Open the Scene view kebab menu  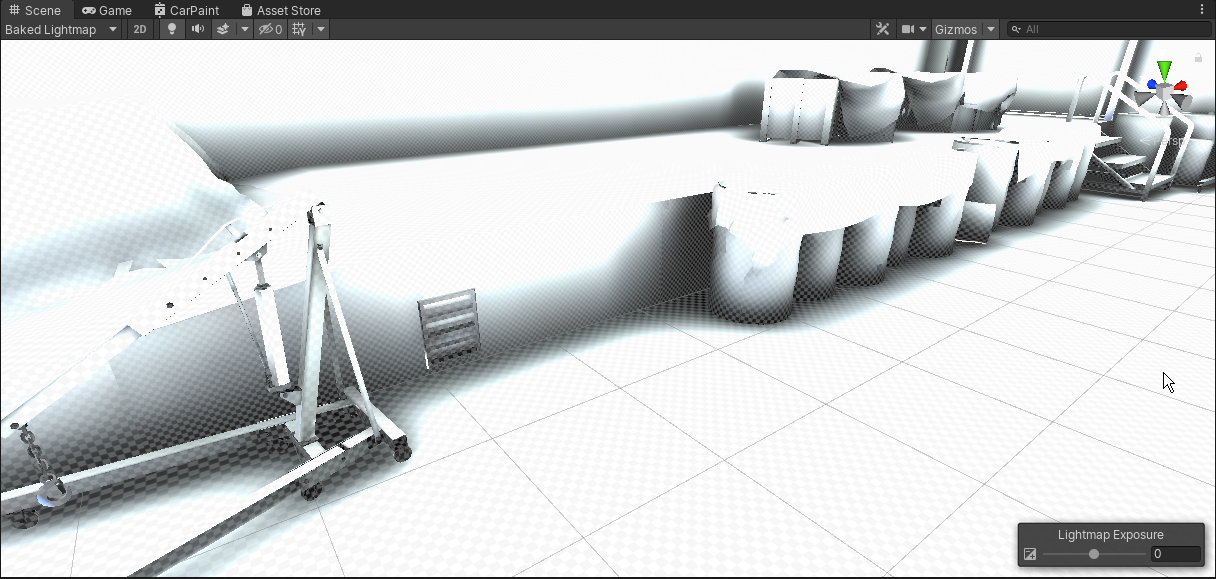point(1203,8)
